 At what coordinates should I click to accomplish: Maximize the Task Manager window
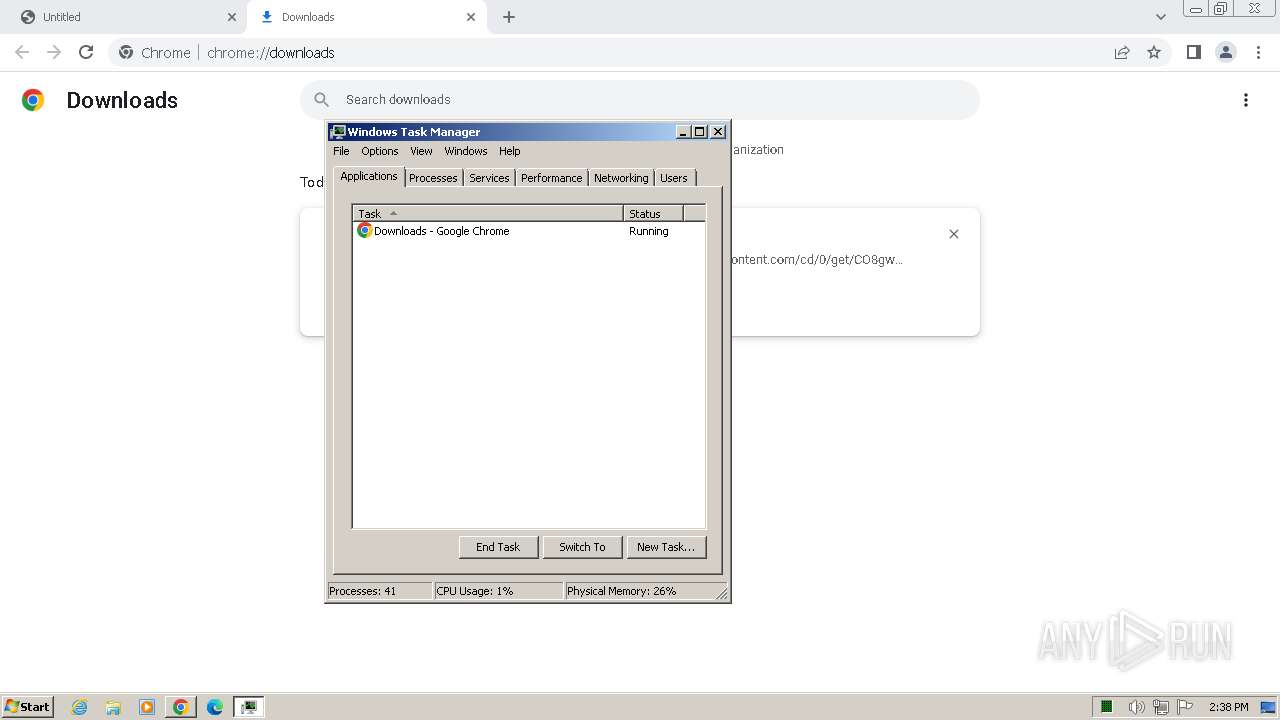(x=700, y=132)
